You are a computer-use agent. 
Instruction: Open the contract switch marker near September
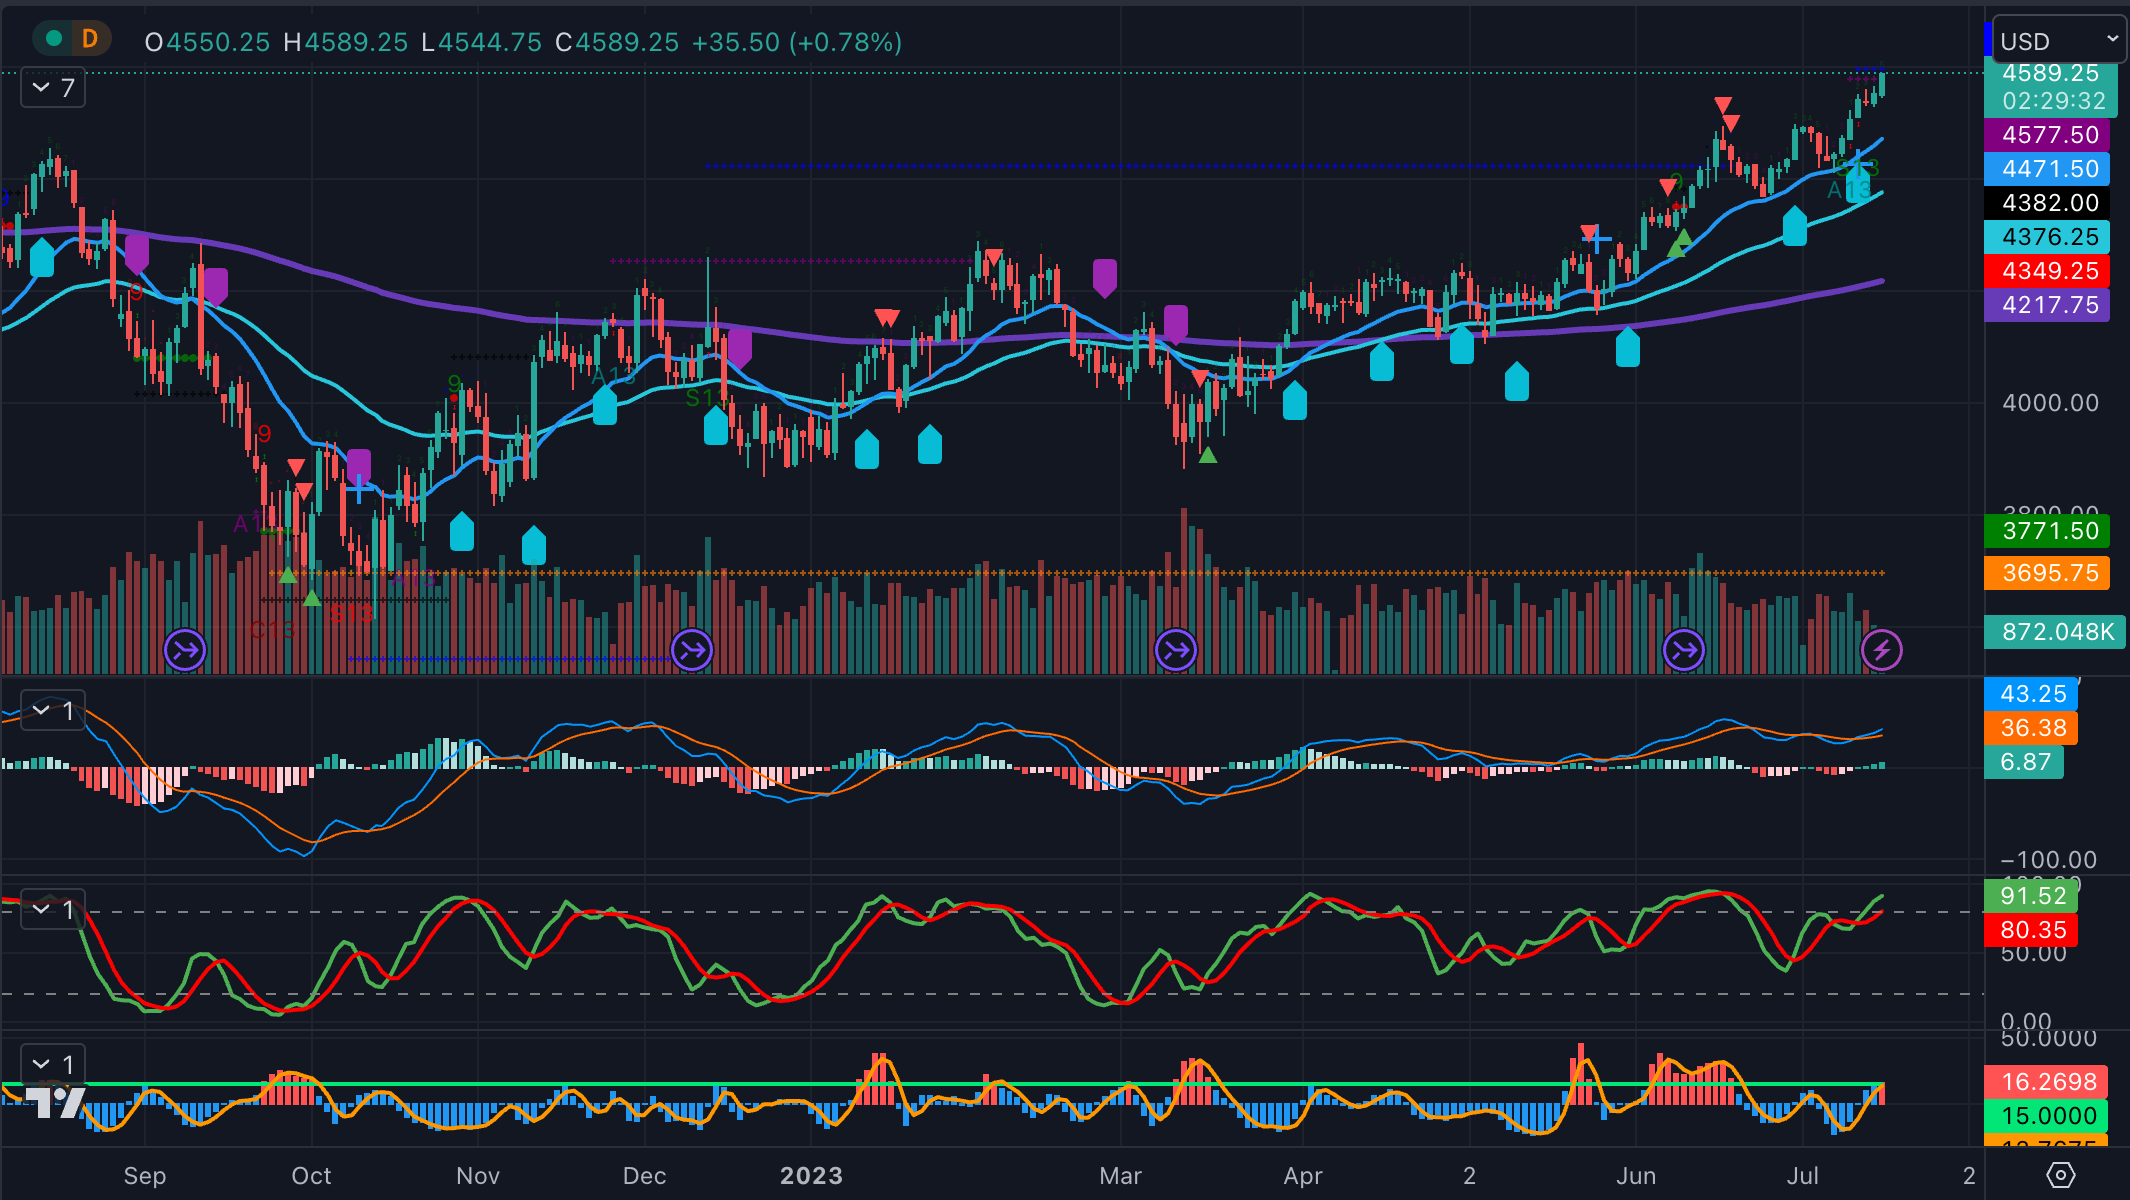pos(185,651)
